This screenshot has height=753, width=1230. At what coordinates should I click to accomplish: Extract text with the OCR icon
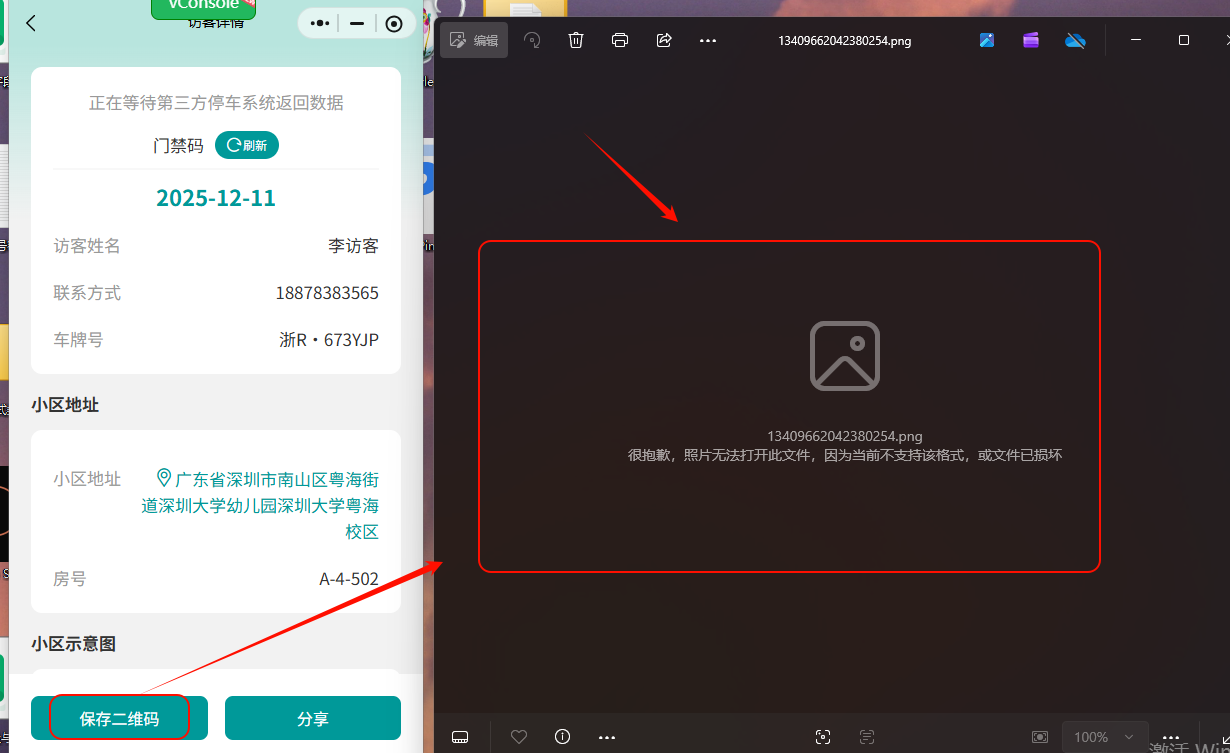[x=866, y=737]
